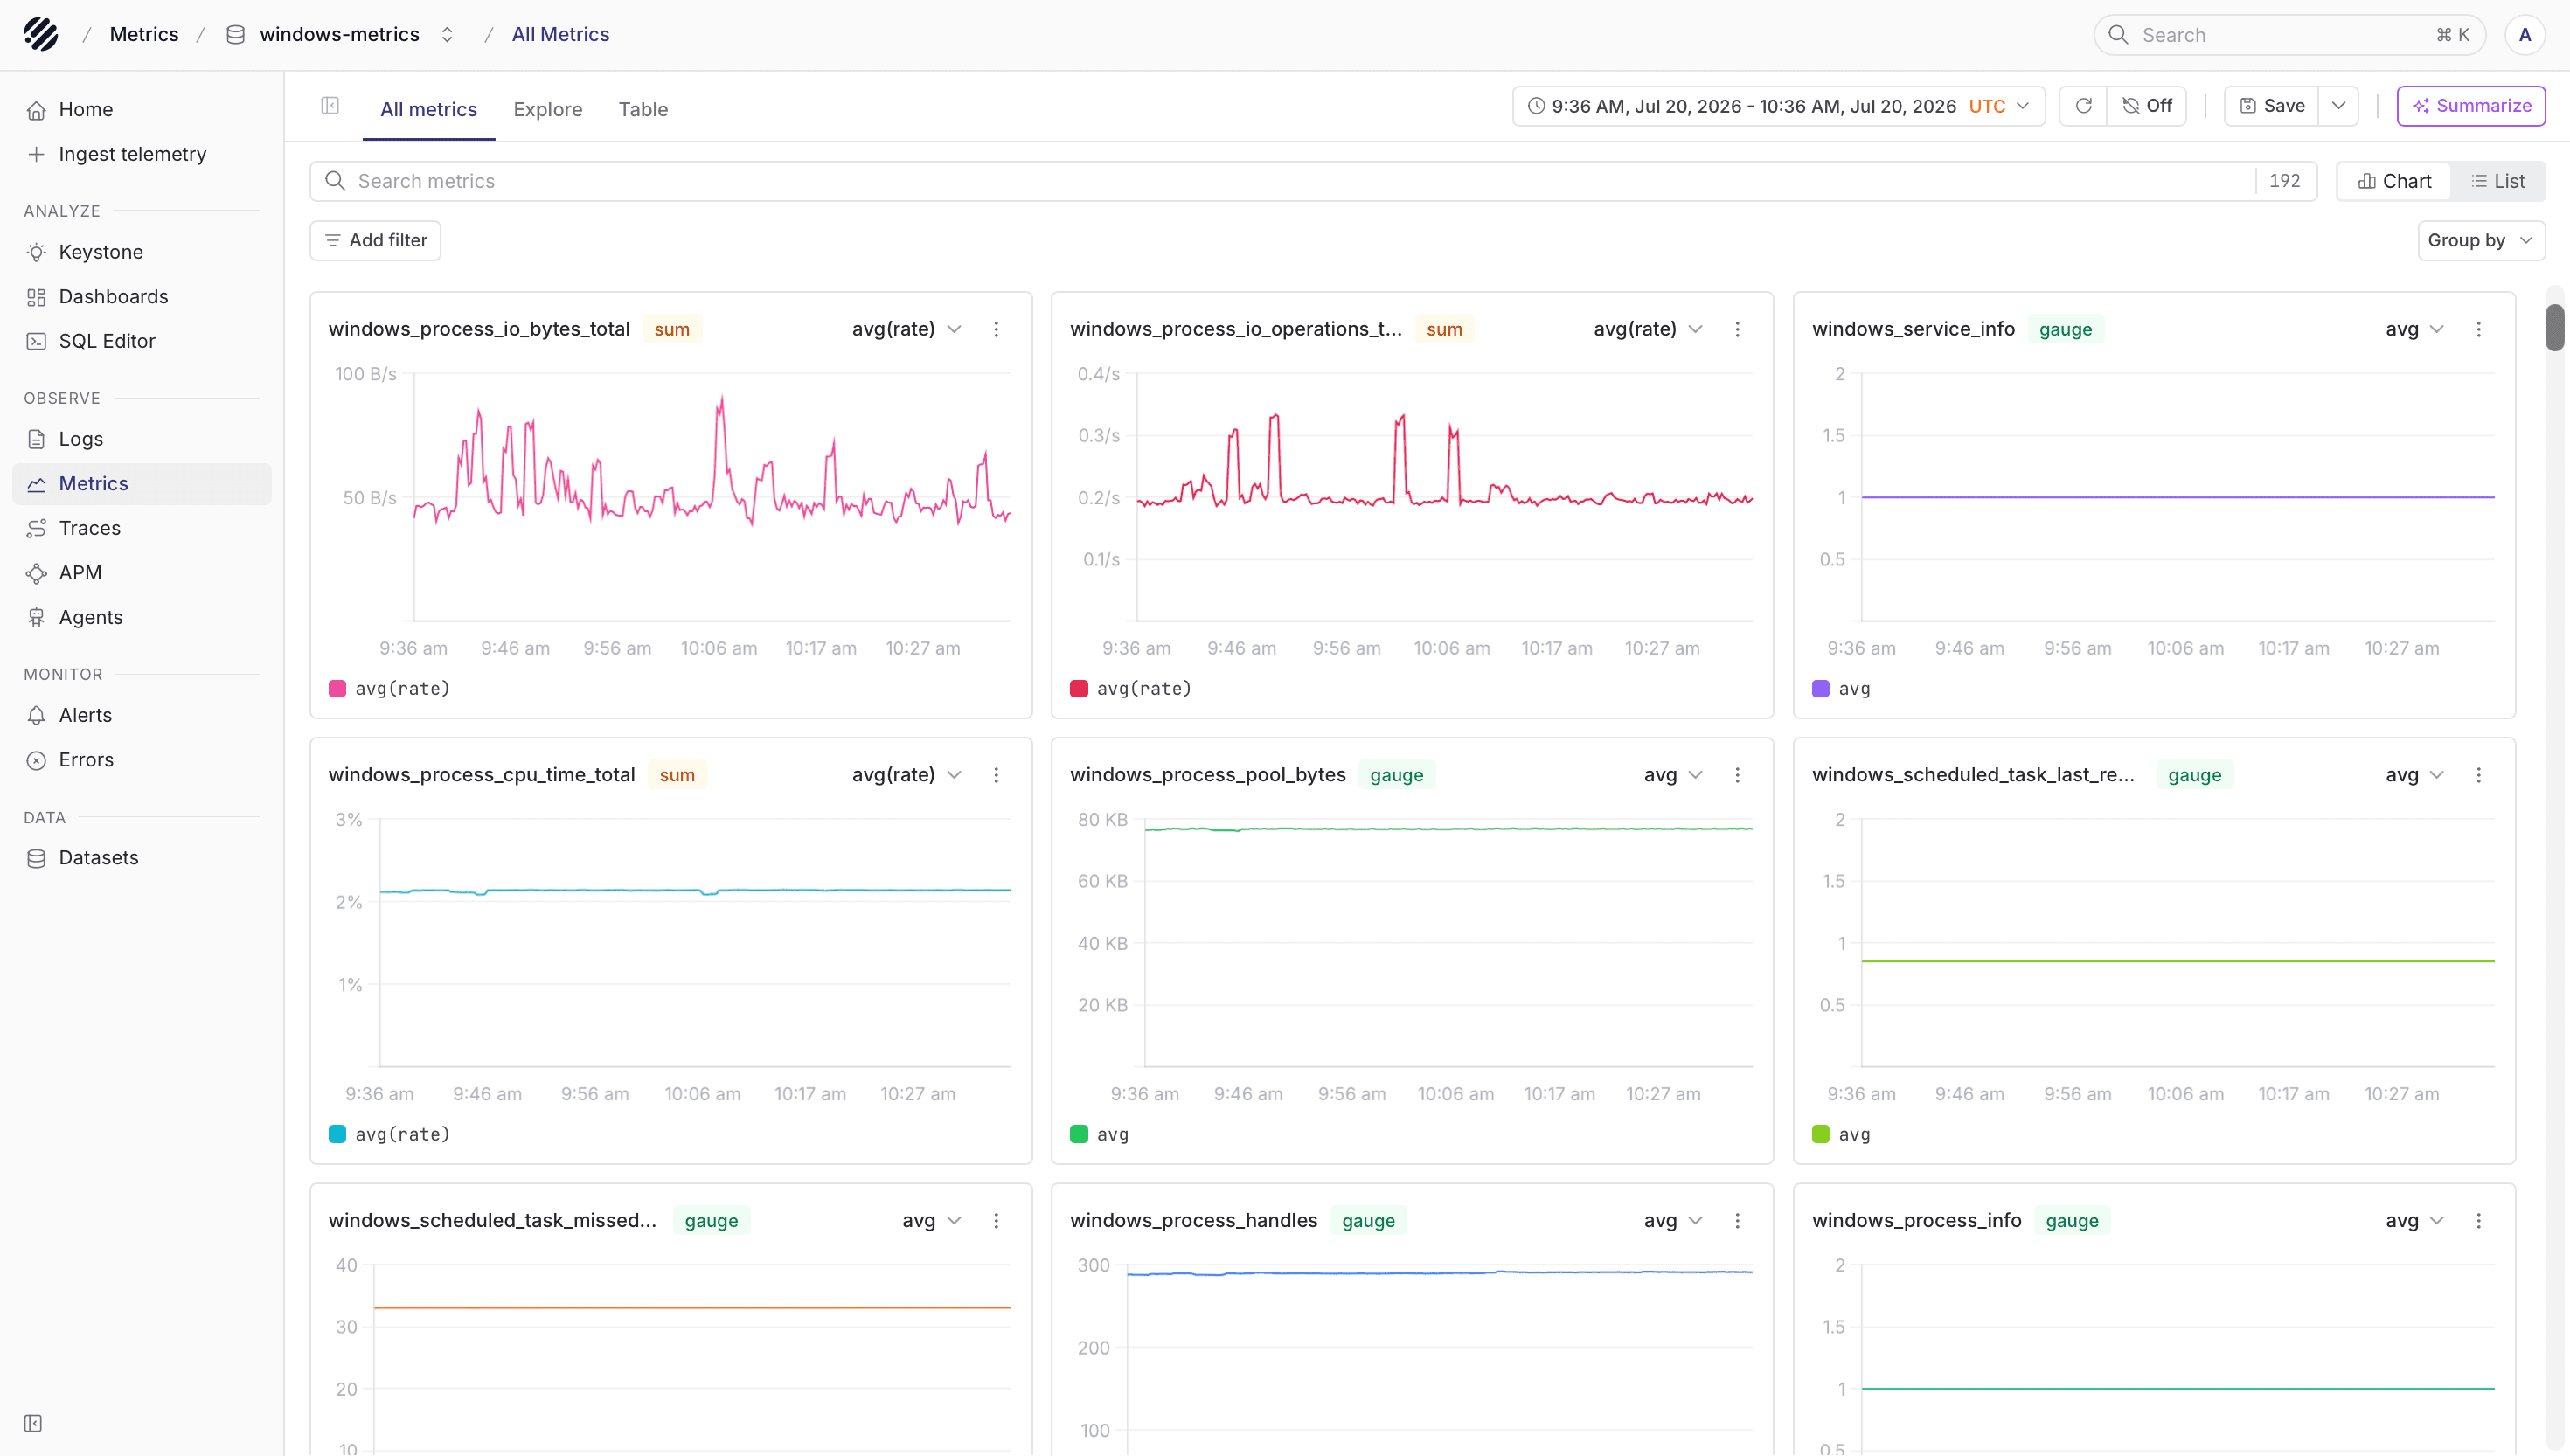Switch to the Explore tab

click(x=548, y=109)
